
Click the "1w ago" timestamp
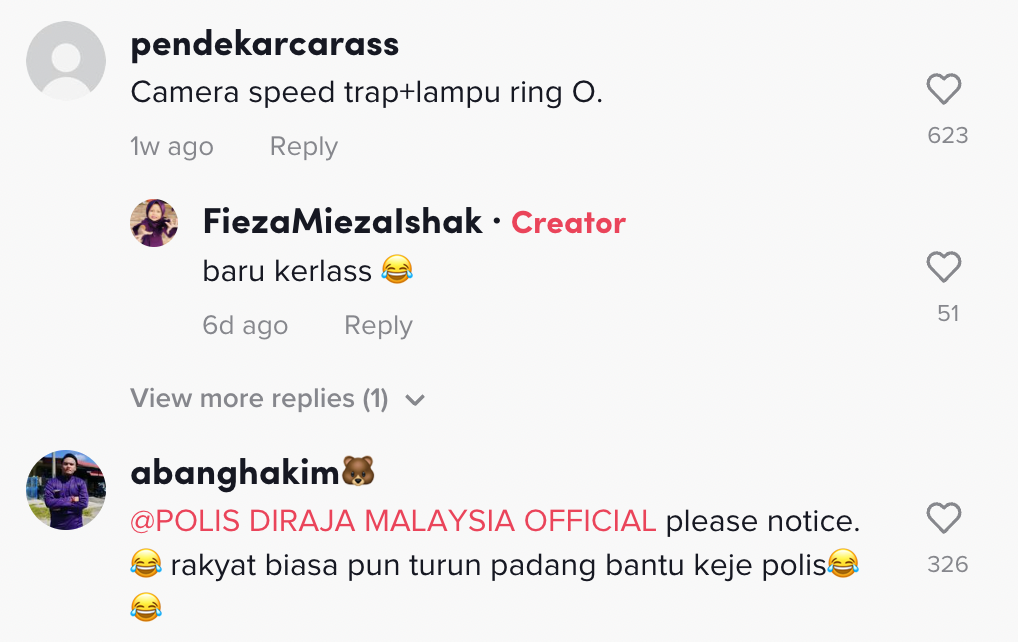click(172, 147)
